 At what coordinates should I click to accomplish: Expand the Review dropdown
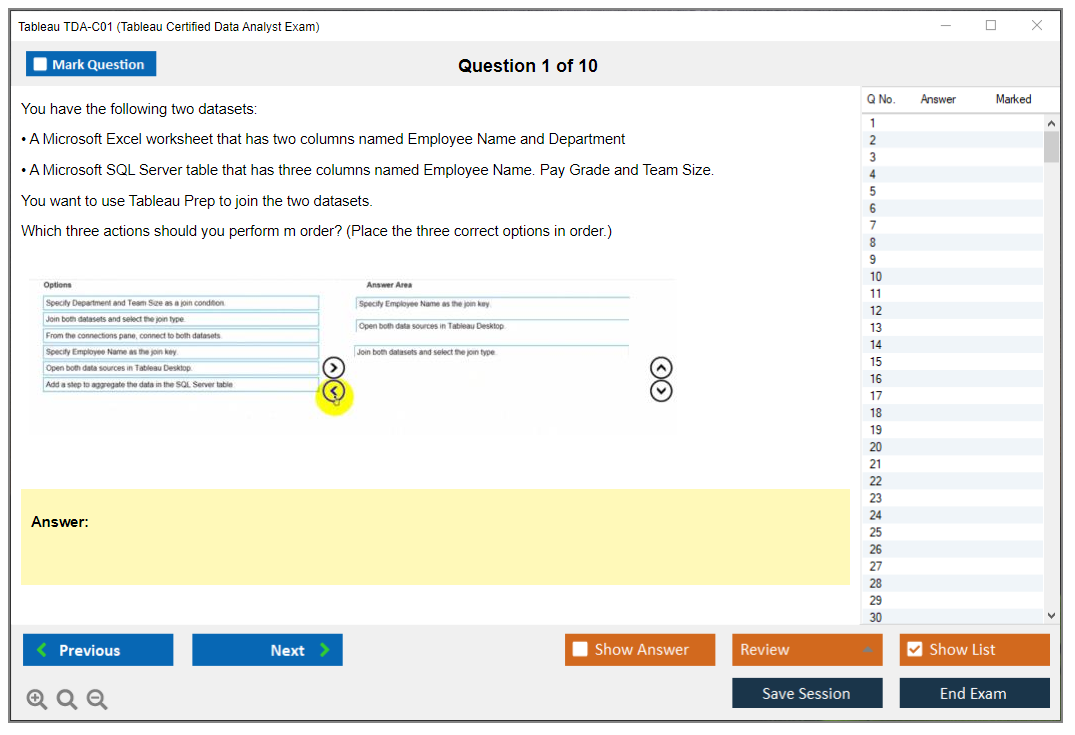868,650
